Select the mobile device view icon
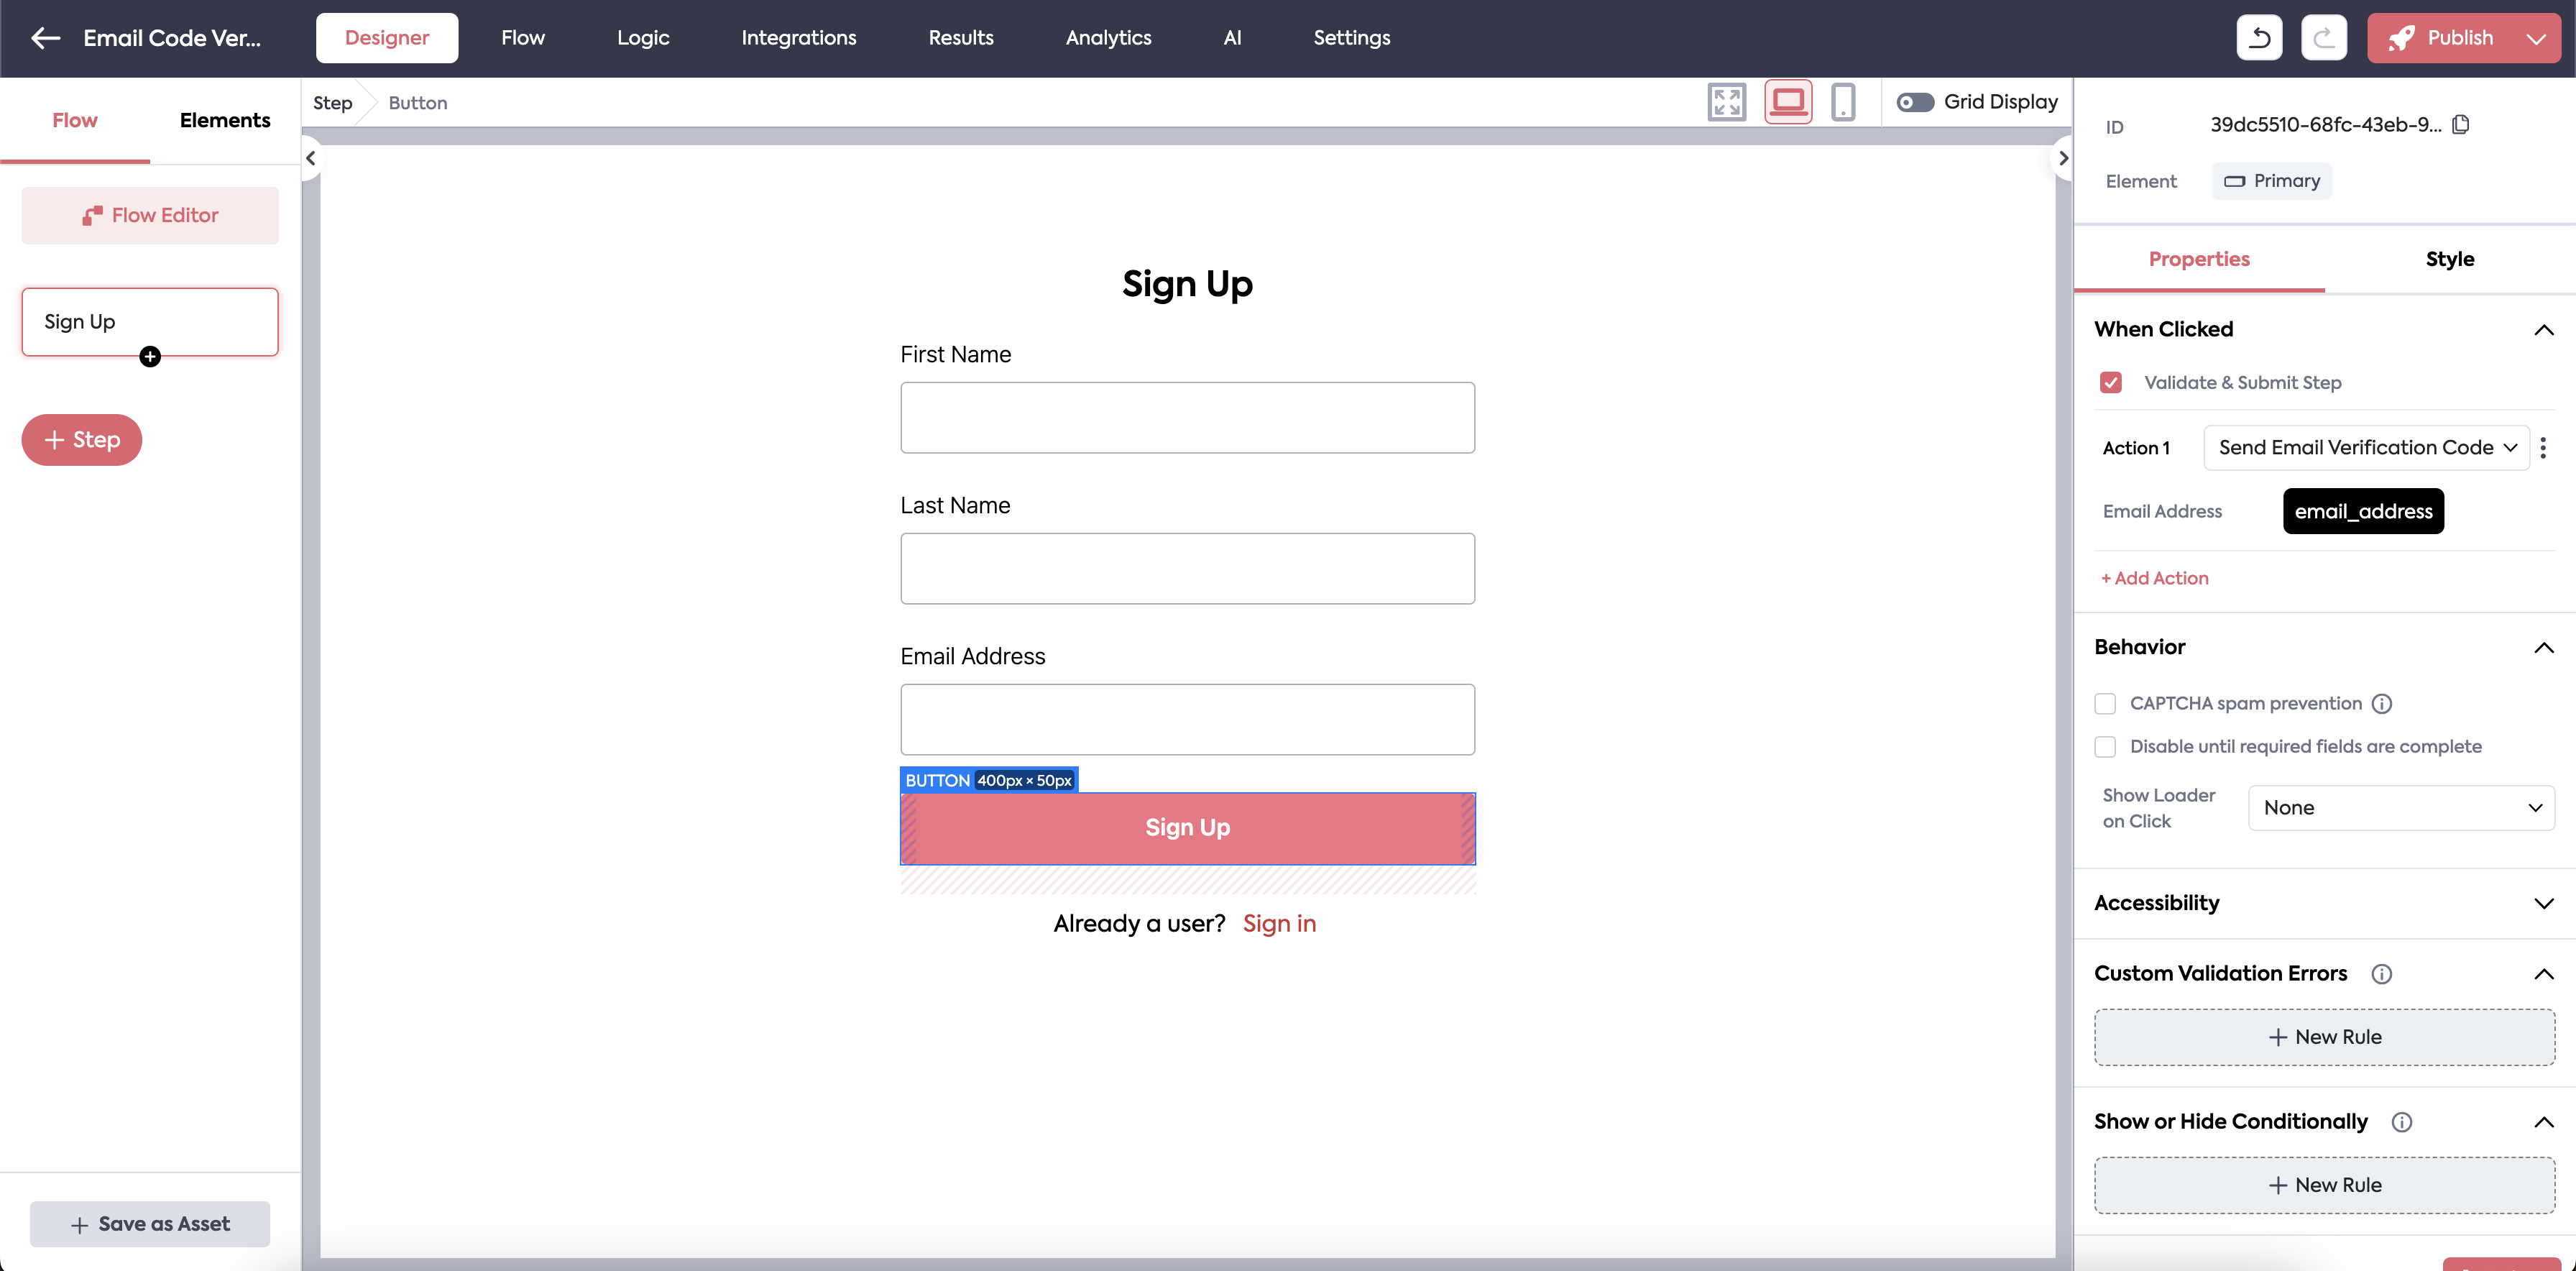 pos(1842,102)
